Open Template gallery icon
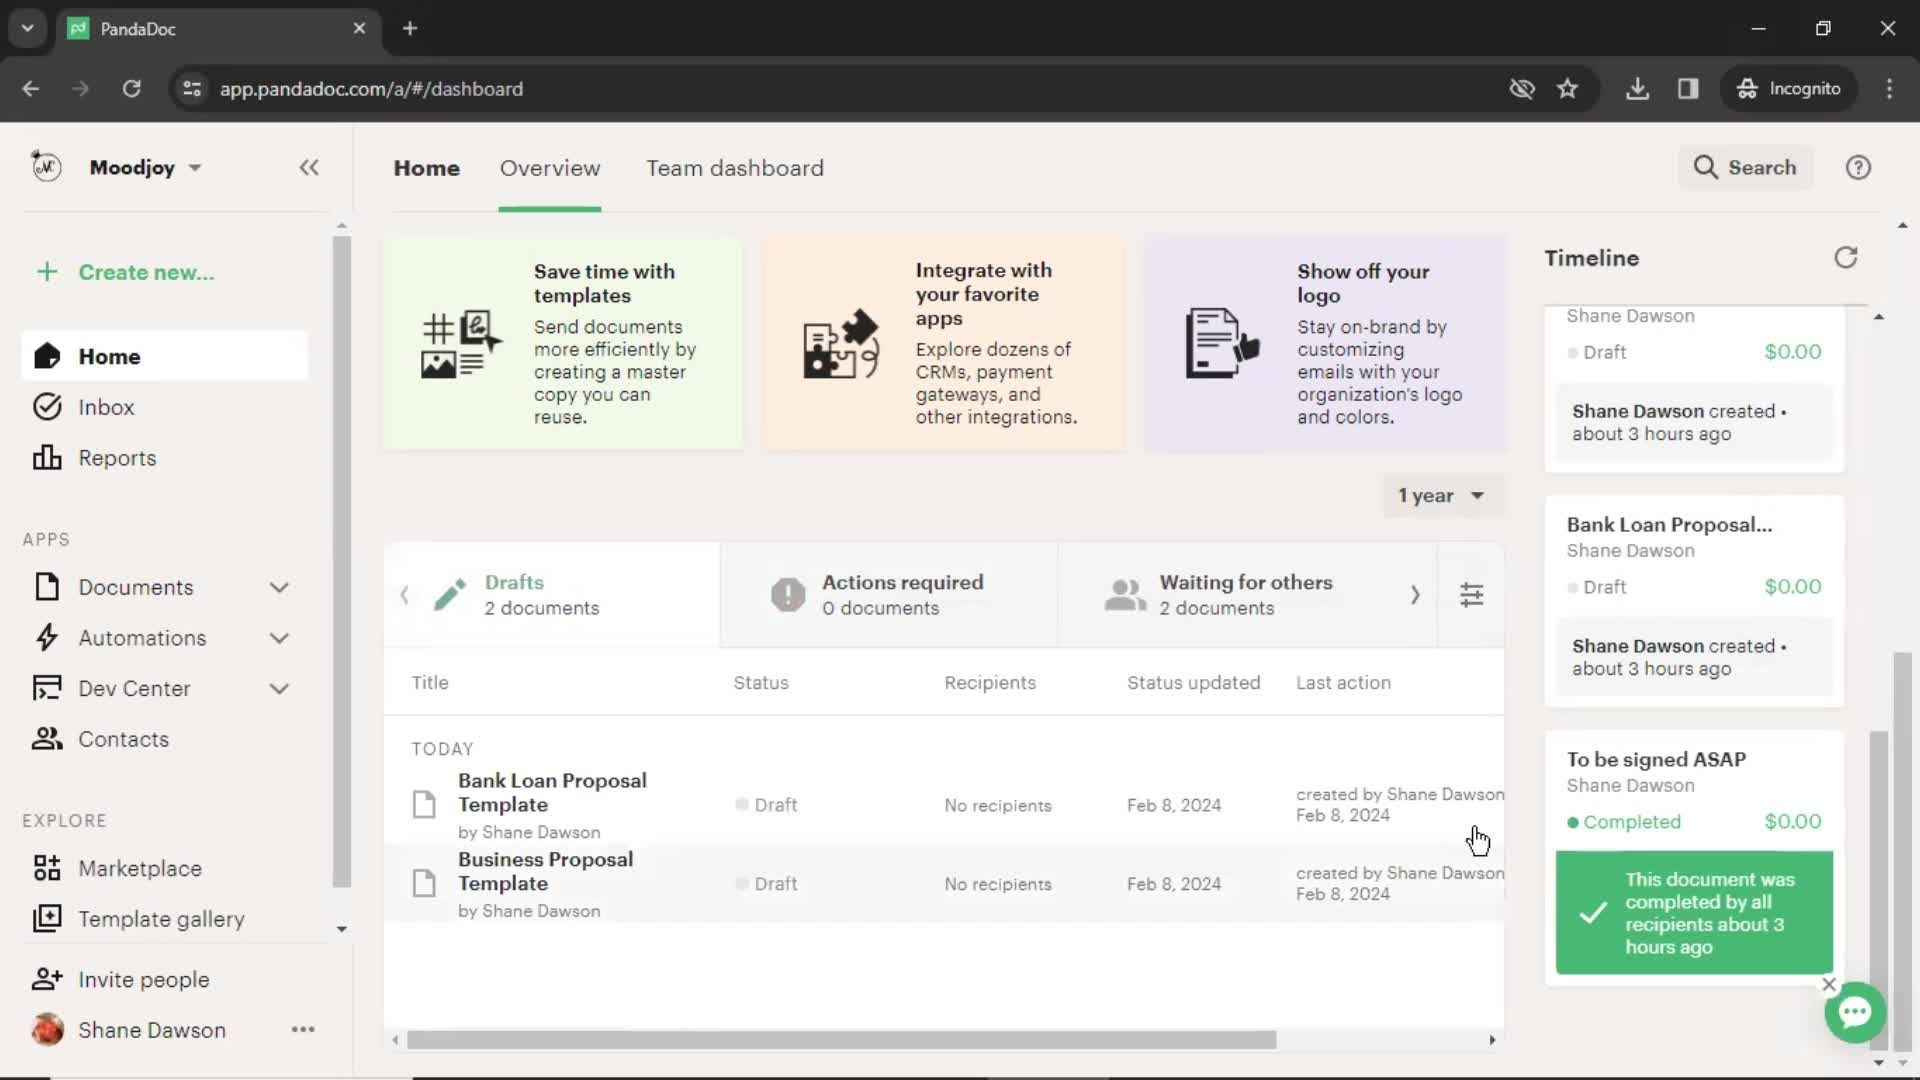 pos(47,918)
